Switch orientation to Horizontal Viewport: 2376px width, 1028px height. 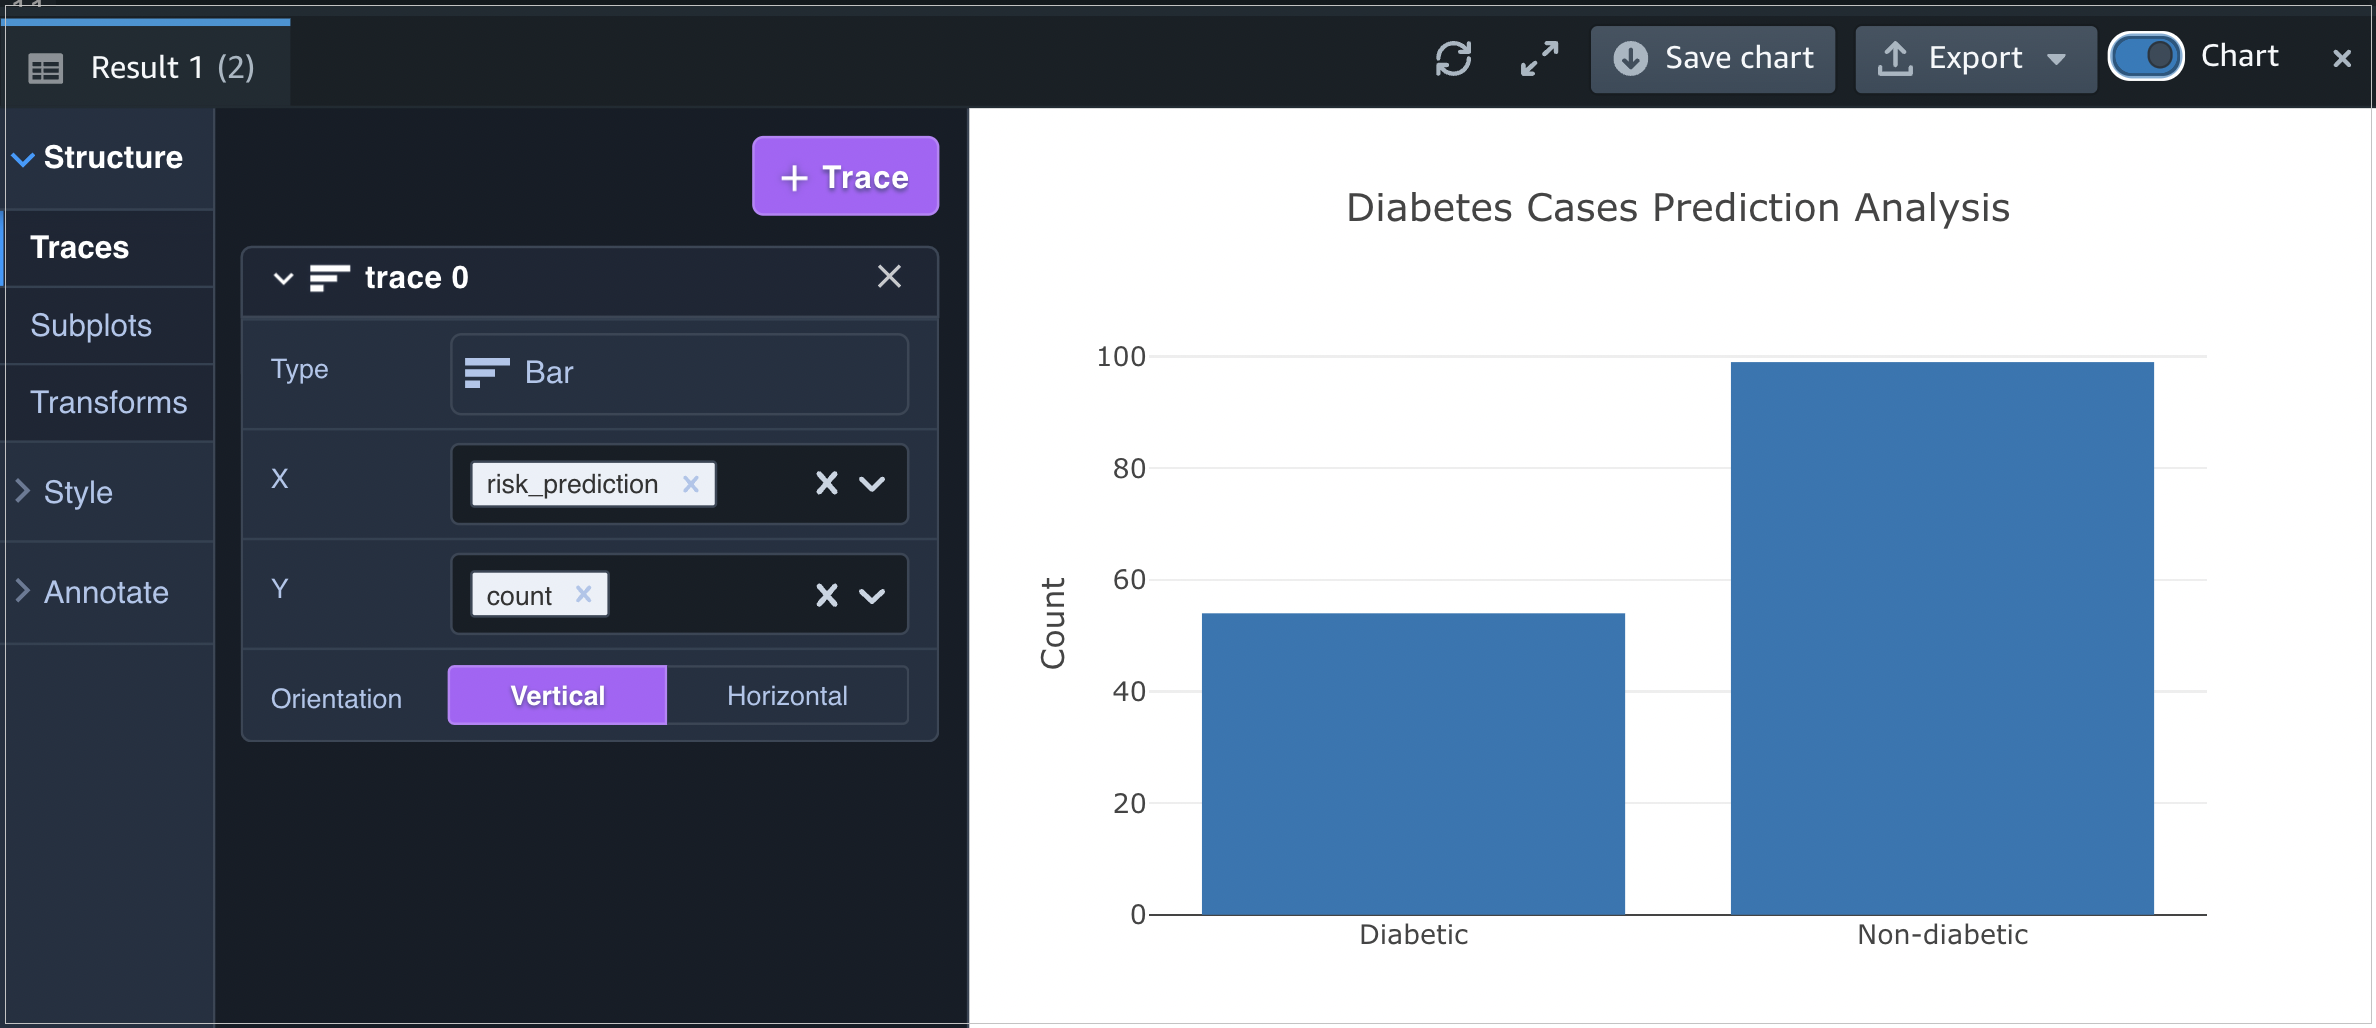coord(789,695)
